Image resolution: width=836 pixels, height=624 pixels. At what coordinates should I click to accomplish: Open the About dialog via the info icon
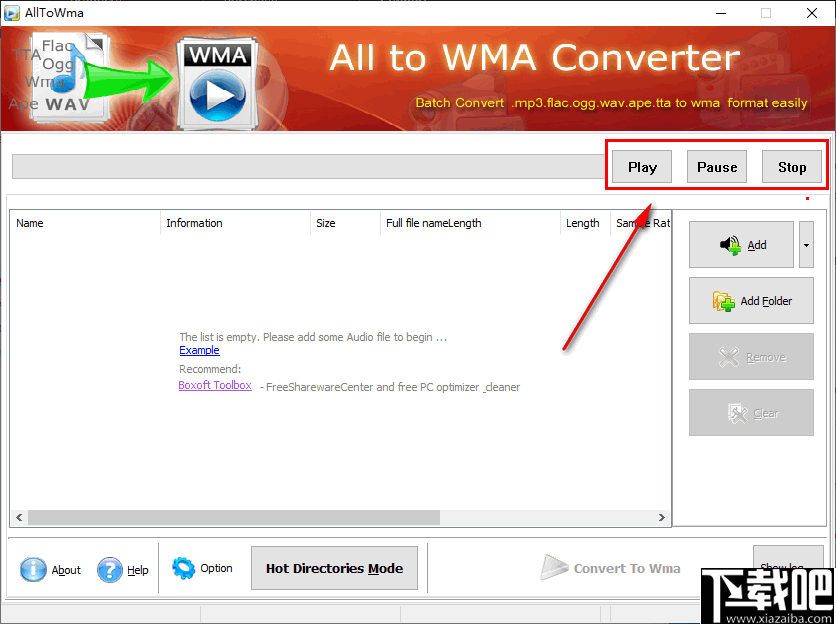(31, 570)
